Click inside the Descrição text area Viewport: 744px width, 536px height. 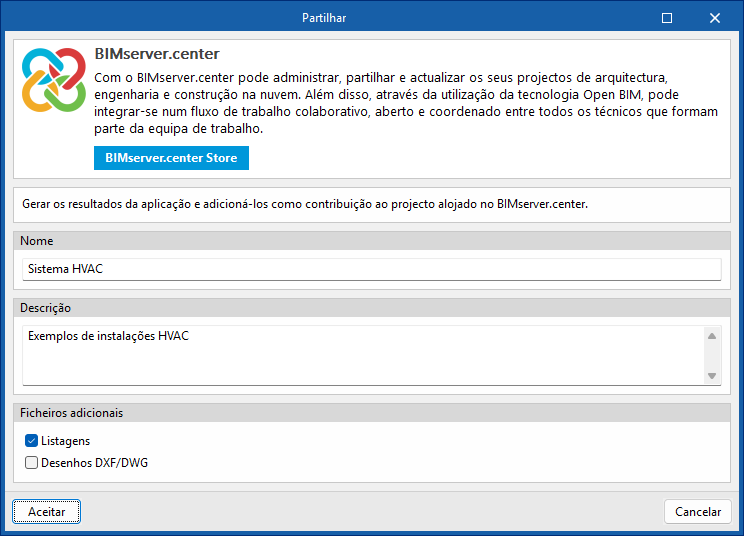click(x=362, y=355)
